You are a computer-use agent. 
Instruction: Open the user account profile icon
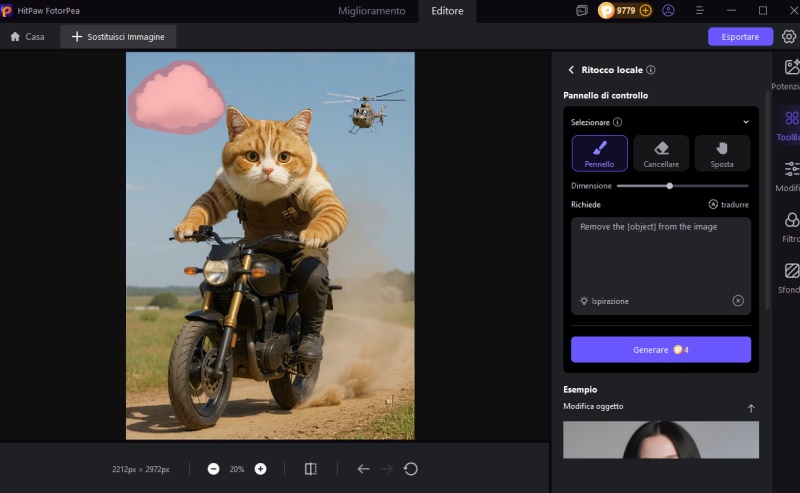pyautogui.click(x=668, y=10)
